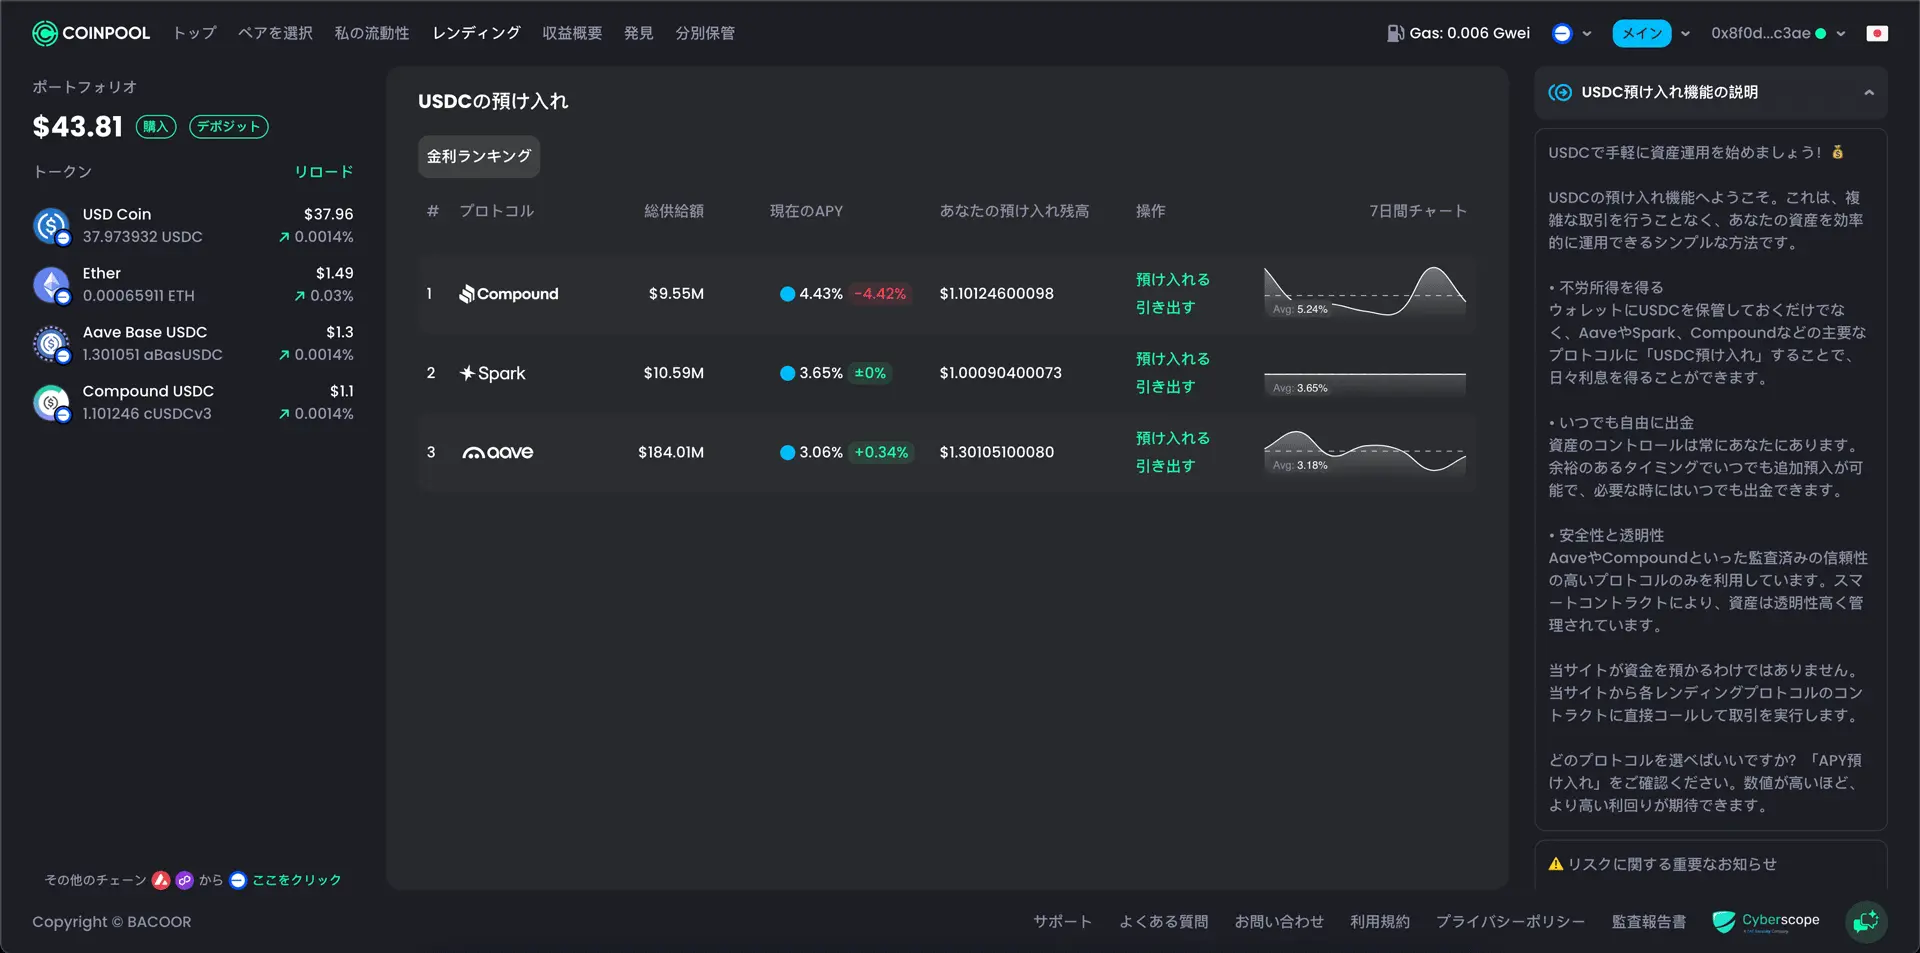
Task: Click the -4.42% APY change badge
Action: (880, 294)
